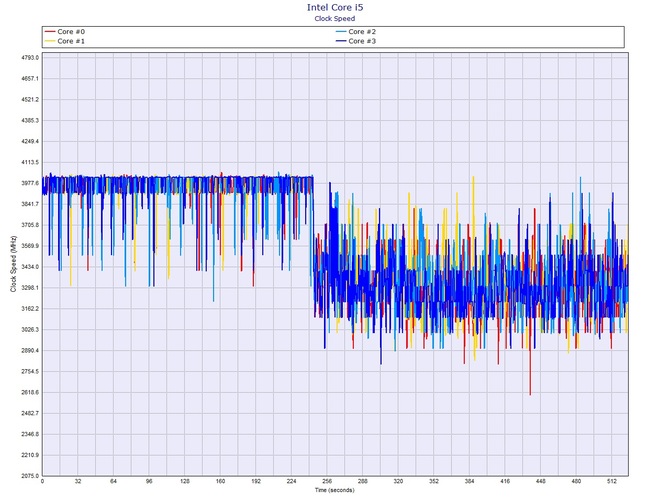The height and width of the screenshot is (502, 670).
Task: Click the 288 tick on time axis
Action: [362, 481]
